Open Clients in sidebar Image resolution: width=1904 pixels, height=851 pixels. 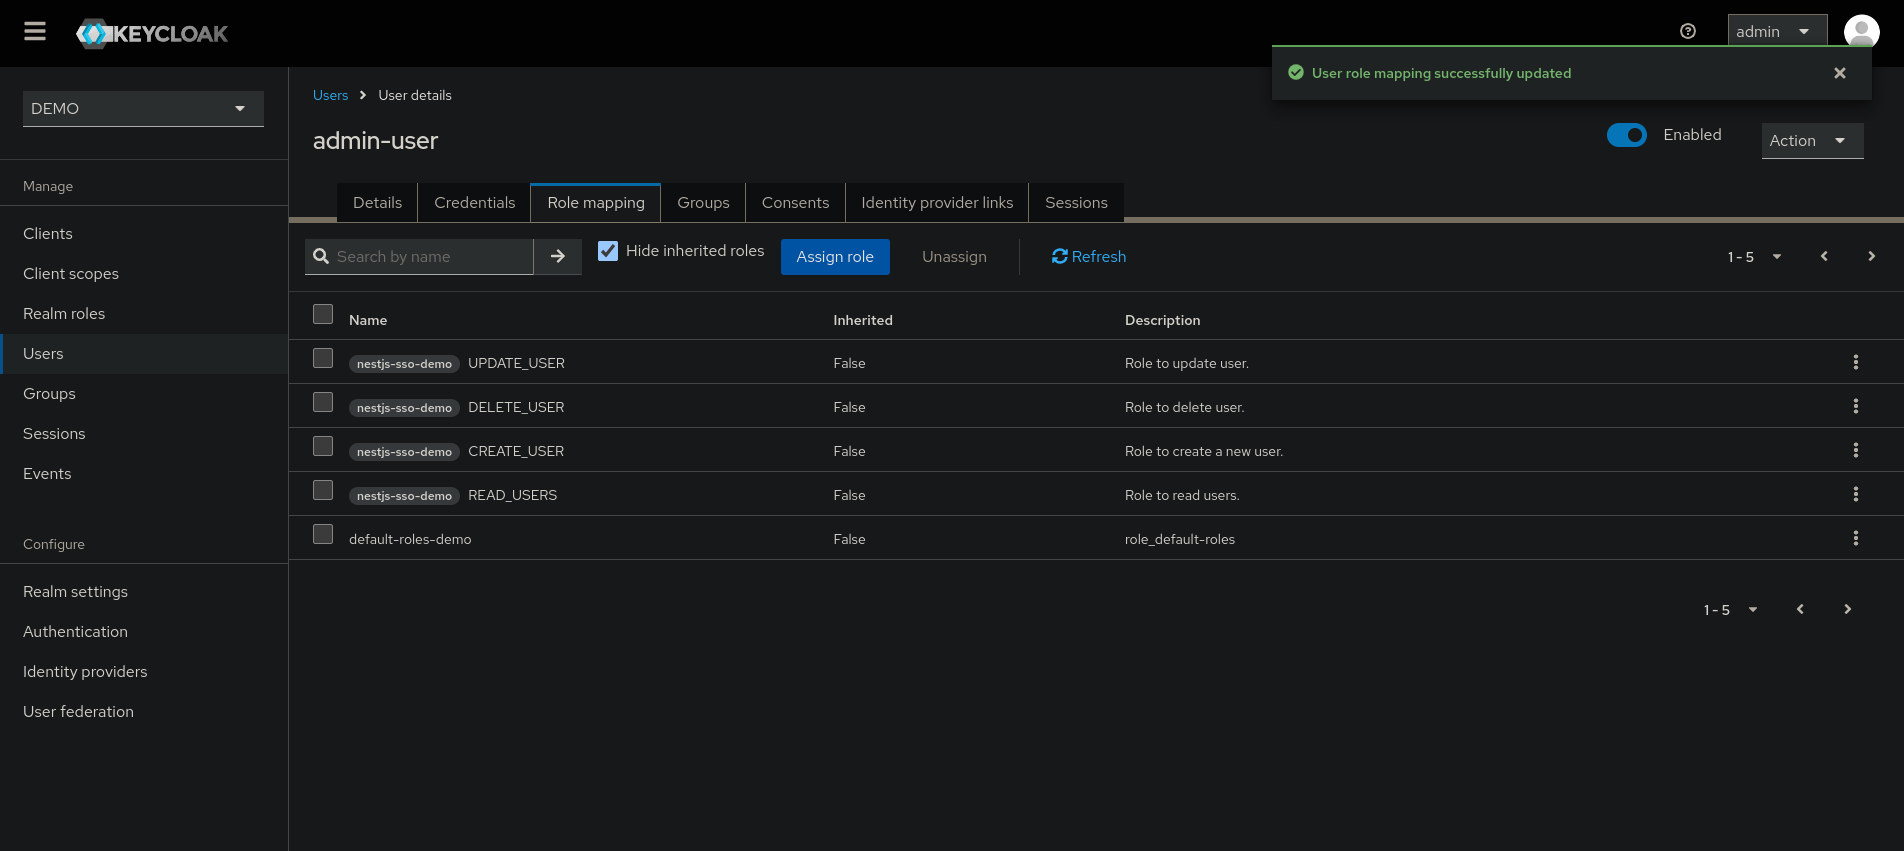pyautogui.click(x=144, y=233)
